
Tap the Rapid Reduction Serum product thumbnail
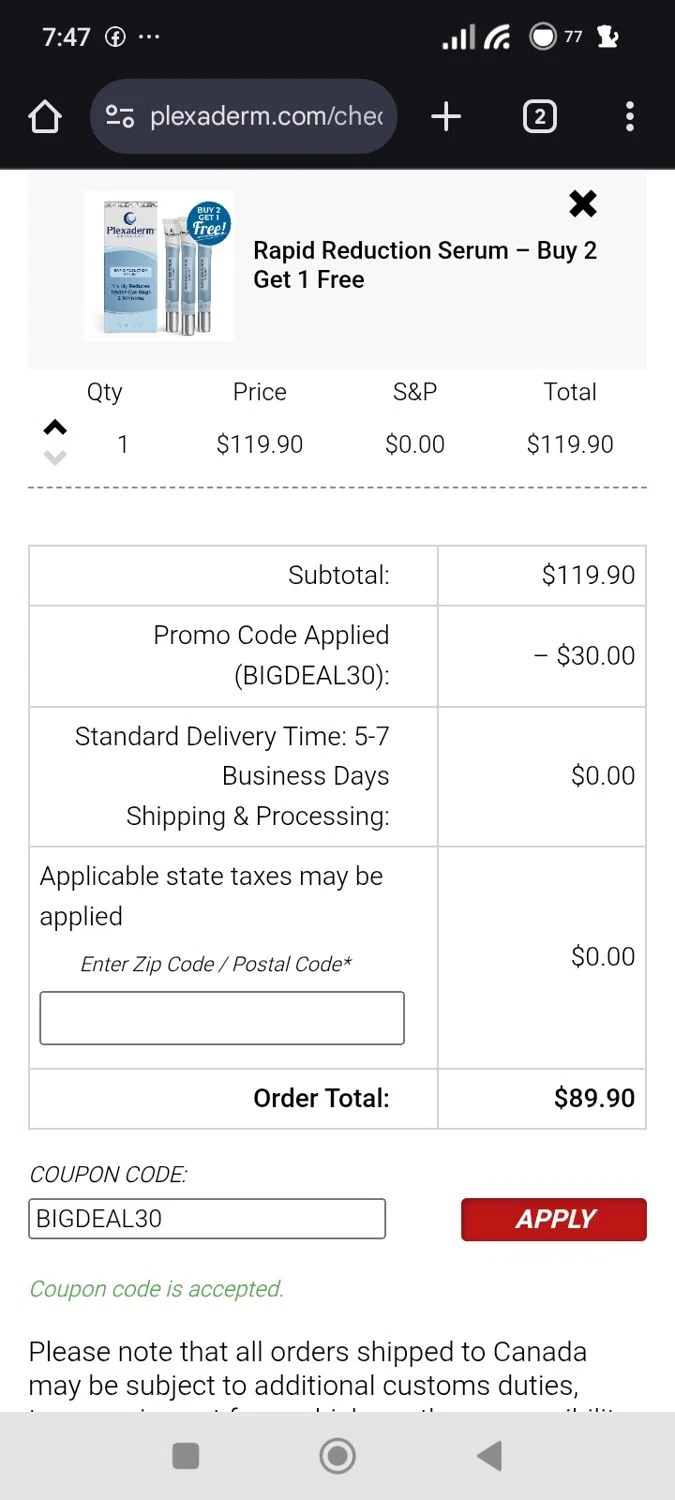[159, 266]
